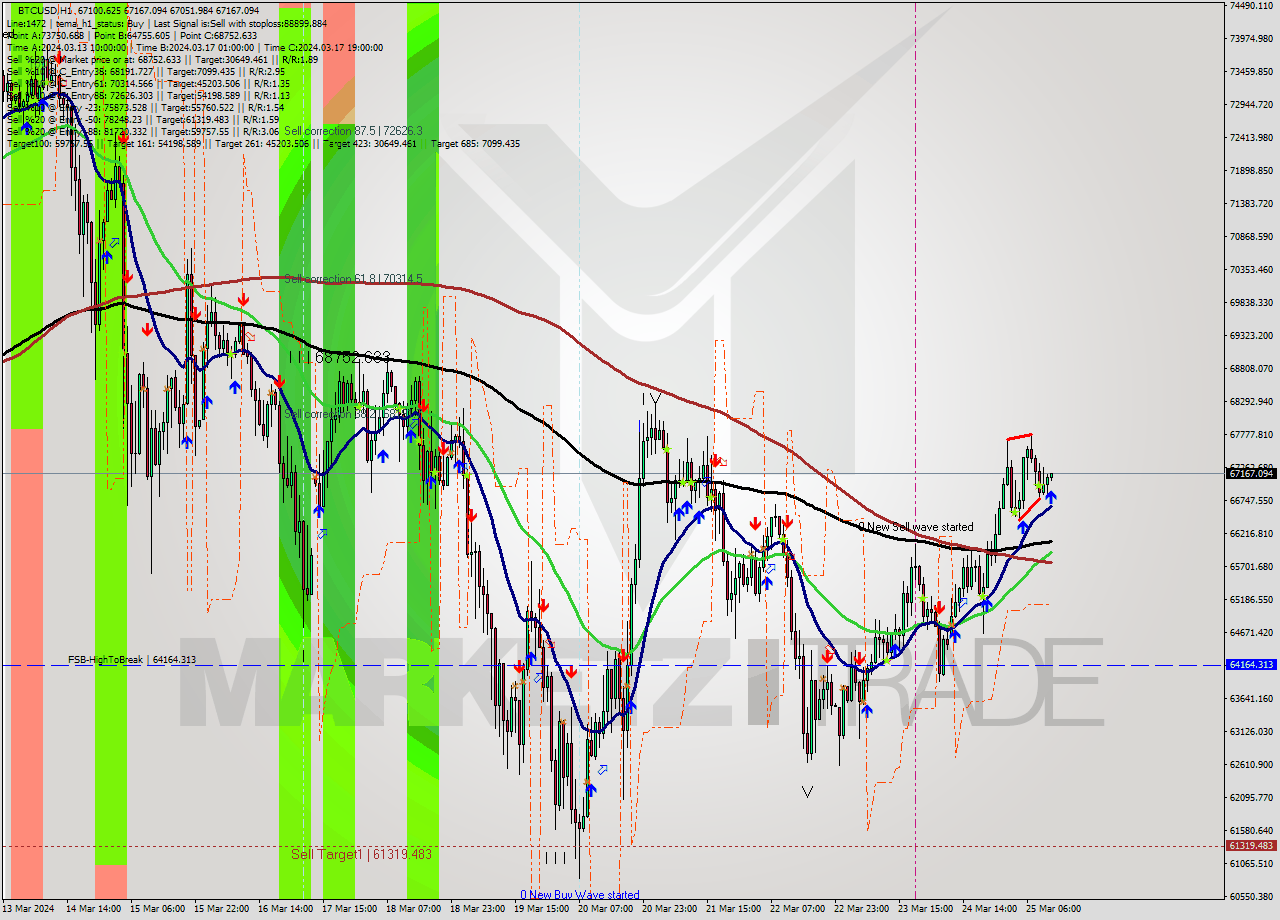Click the 'V' wave label near bottom

807,792
